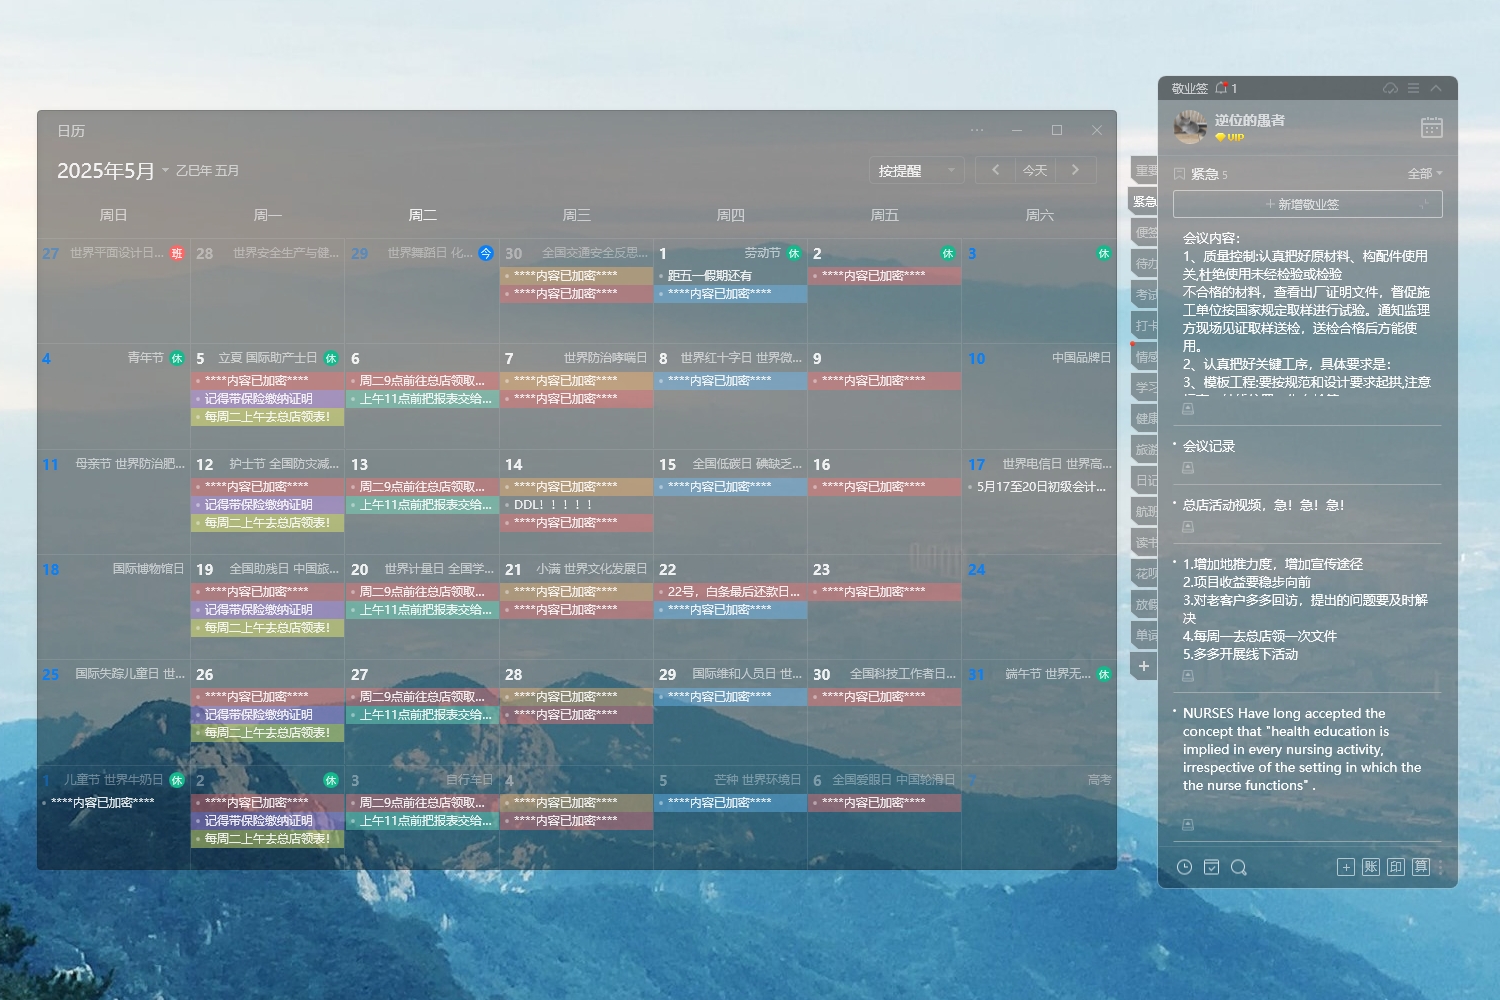This screenshot has height=1000, width=1500.
Task: Open the calendar icon beside the user profile
Action: 1431,127
